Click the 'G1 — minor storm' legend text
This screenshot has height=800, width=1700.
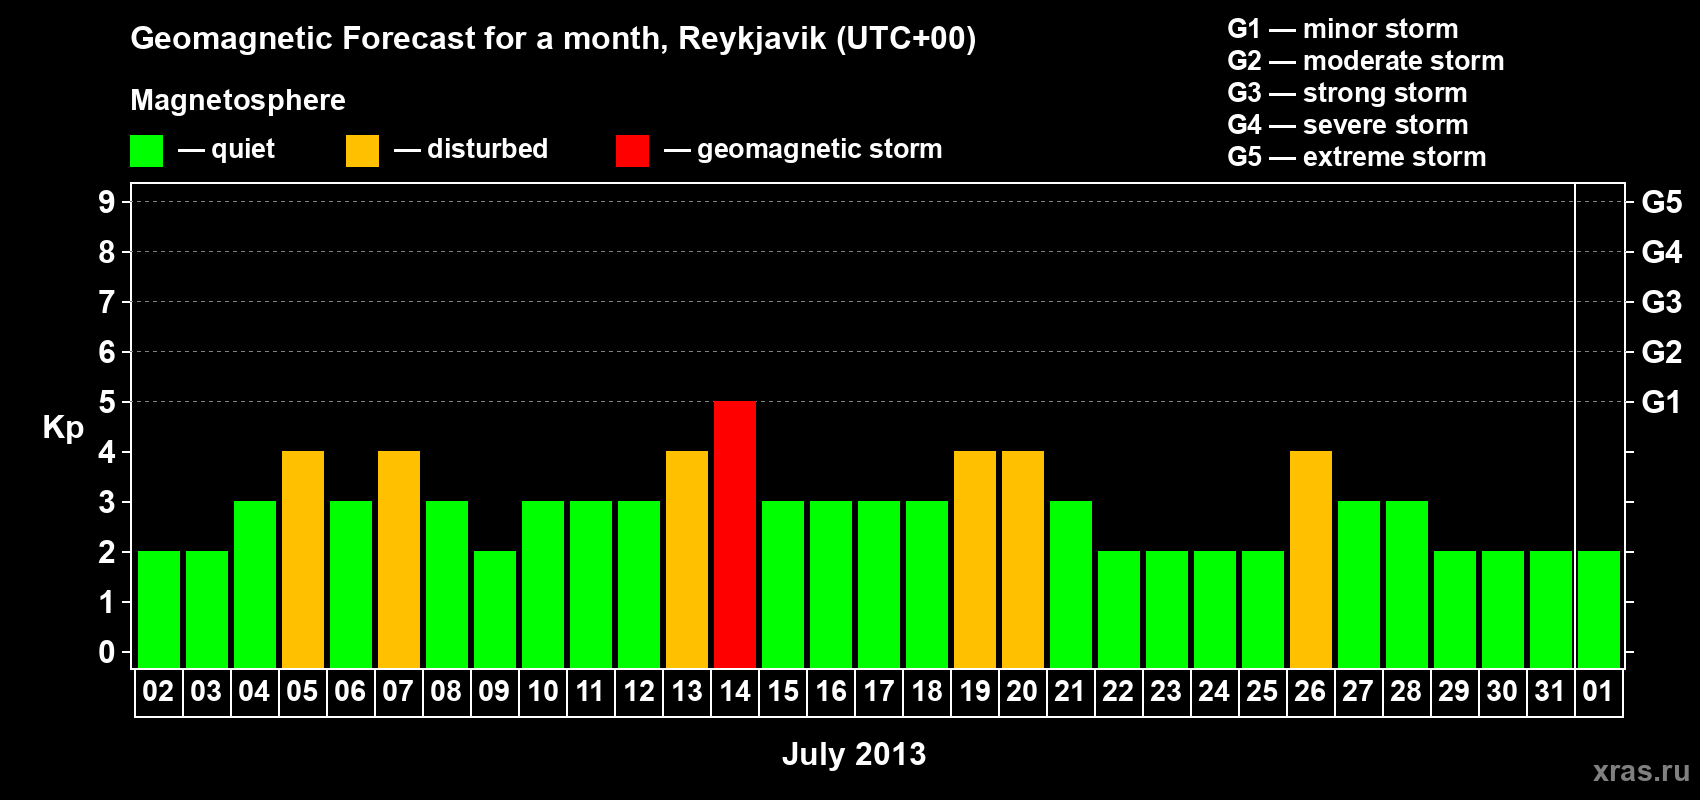(1343, 29)
